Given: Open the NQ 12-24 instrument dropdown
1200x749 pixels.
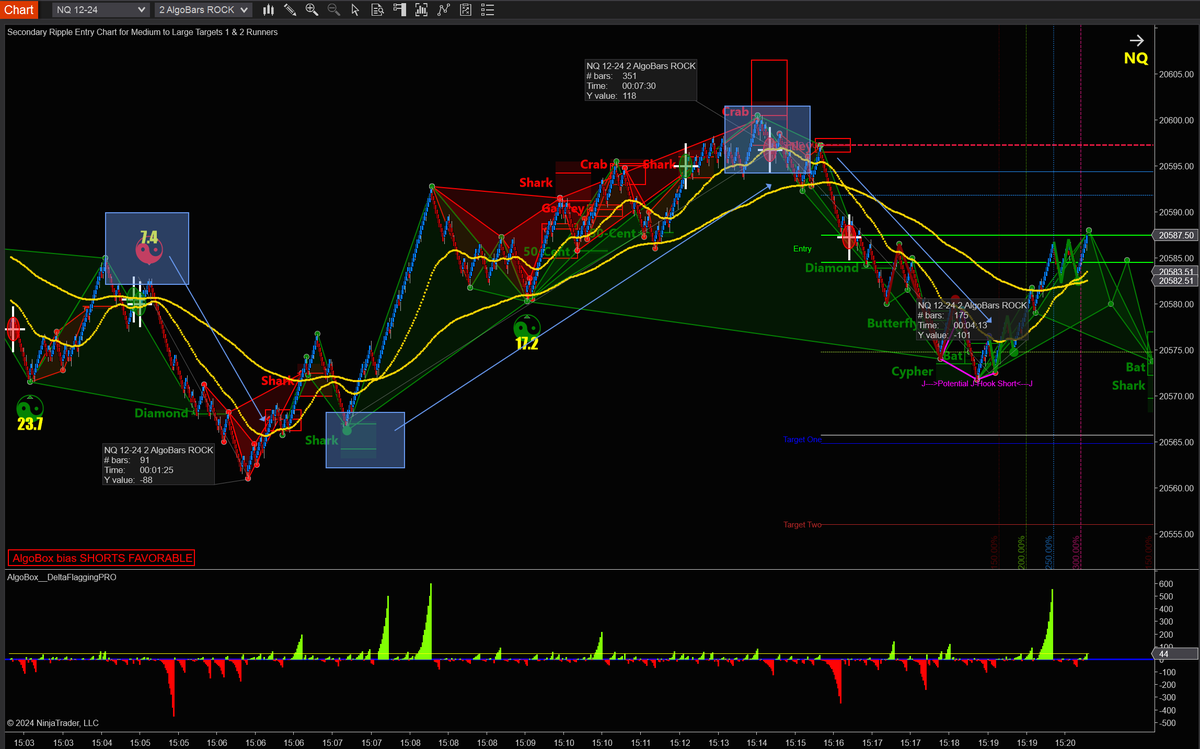Looking at the screenshot, I should [x=100, y=10].
